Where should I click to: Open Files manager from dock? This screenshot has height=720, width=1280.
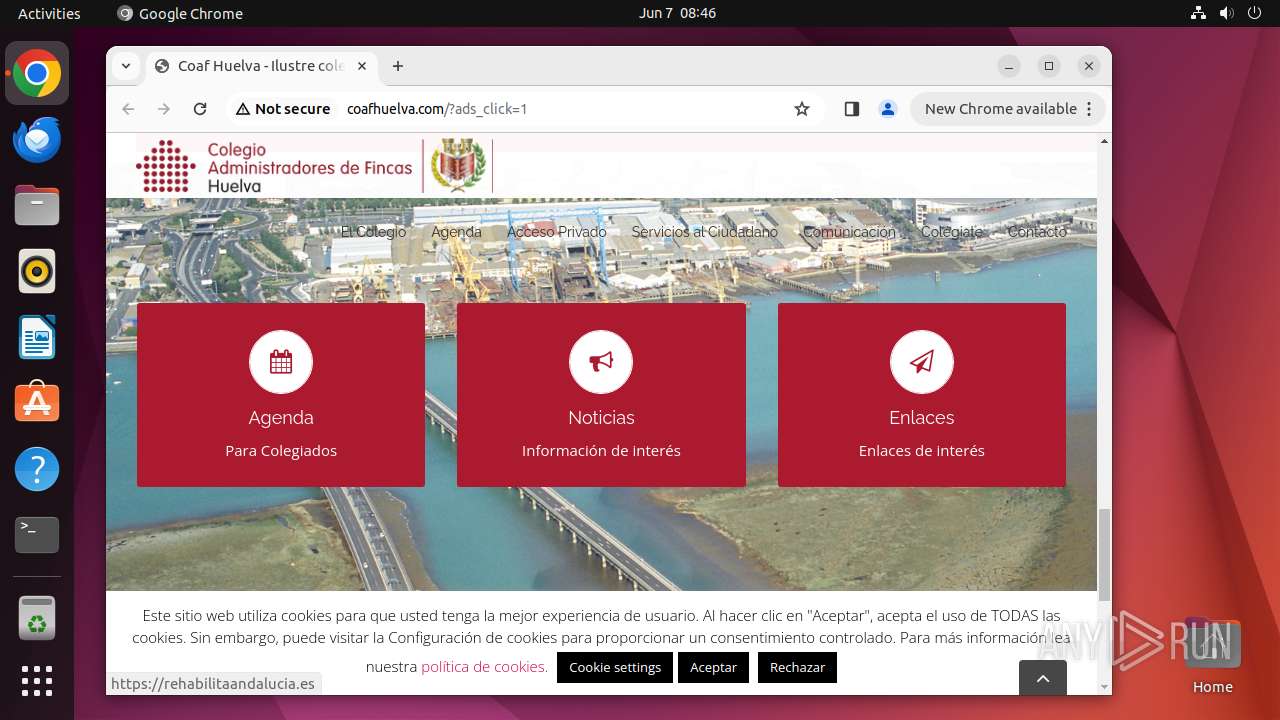37,205
